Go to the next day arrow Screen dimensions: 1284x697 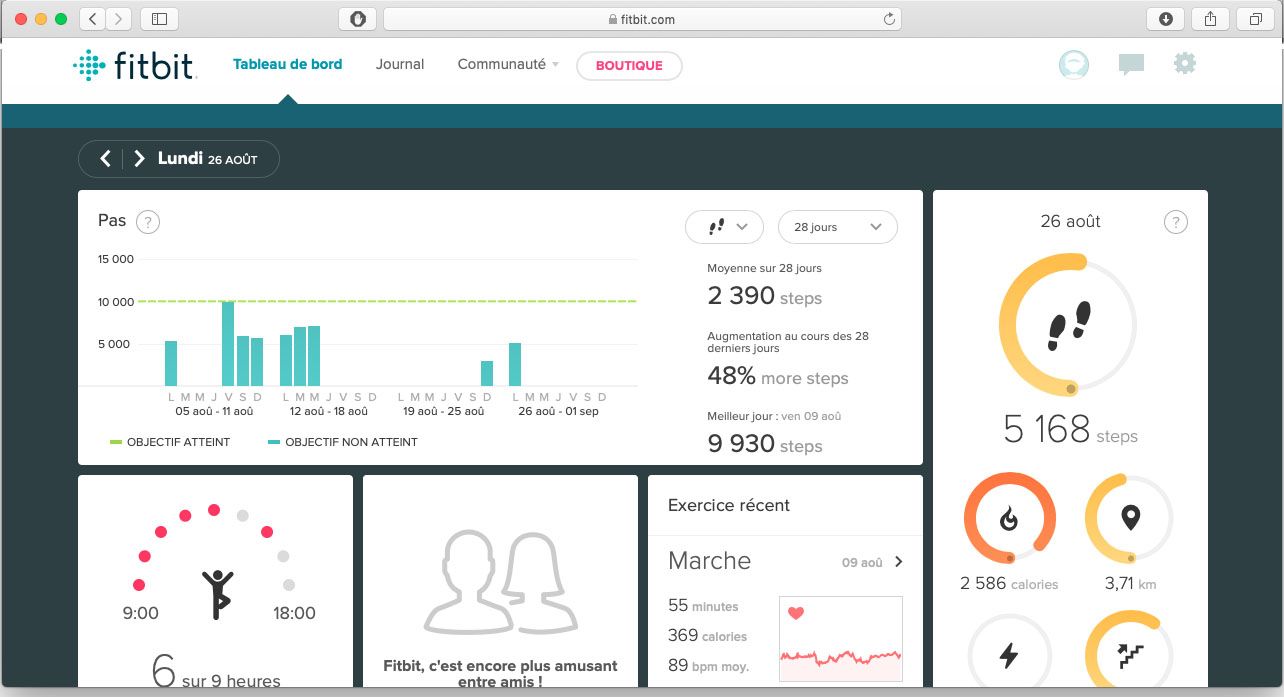coord(139,159)
